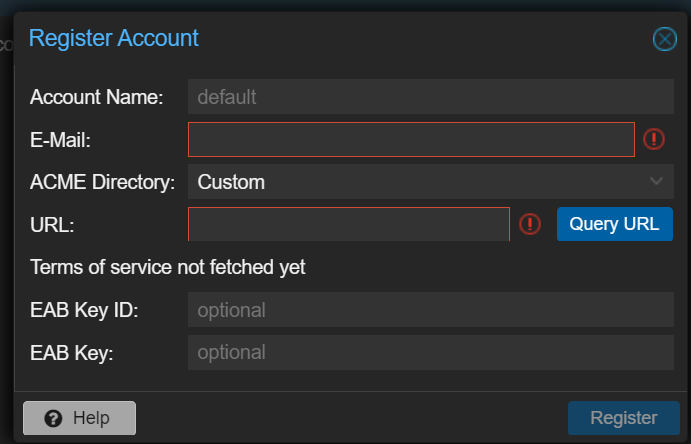Viewport: 691px width, 444px height.
Task: Close the Register Account dialog
Action: (x=665, y=39)
